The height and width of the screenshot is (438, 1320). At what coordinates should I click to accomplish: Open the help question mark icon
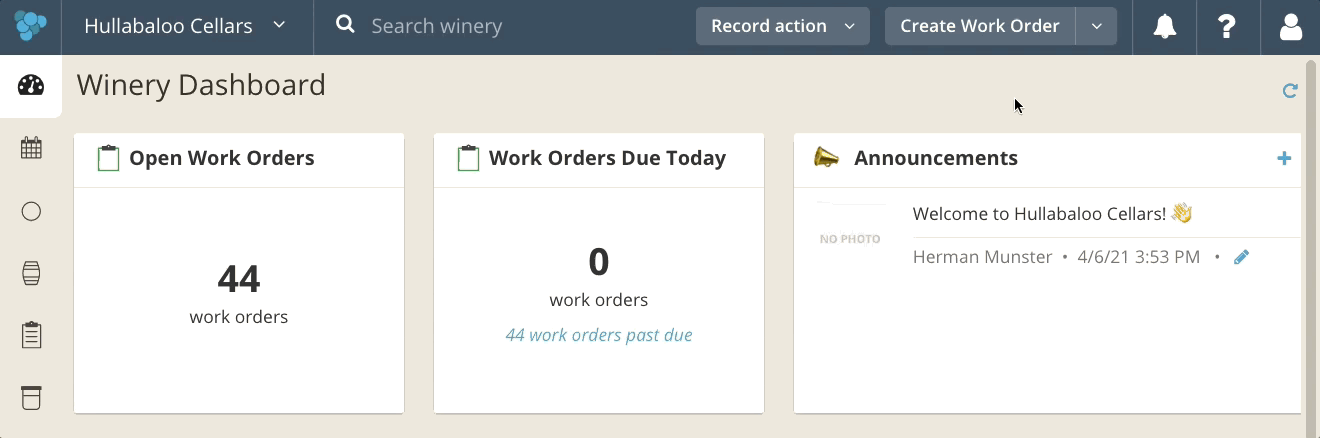pos(1227,27)
